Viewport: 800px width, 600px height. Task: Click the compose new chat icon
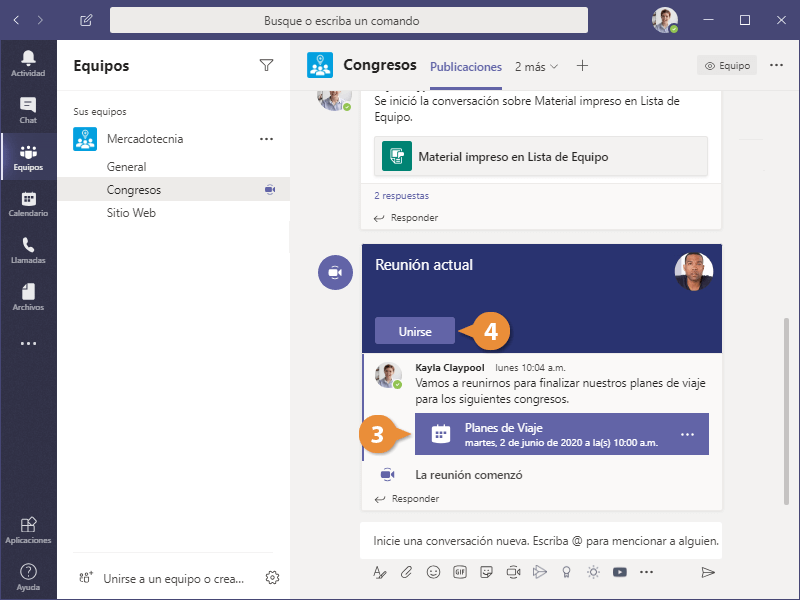point(86,20)
